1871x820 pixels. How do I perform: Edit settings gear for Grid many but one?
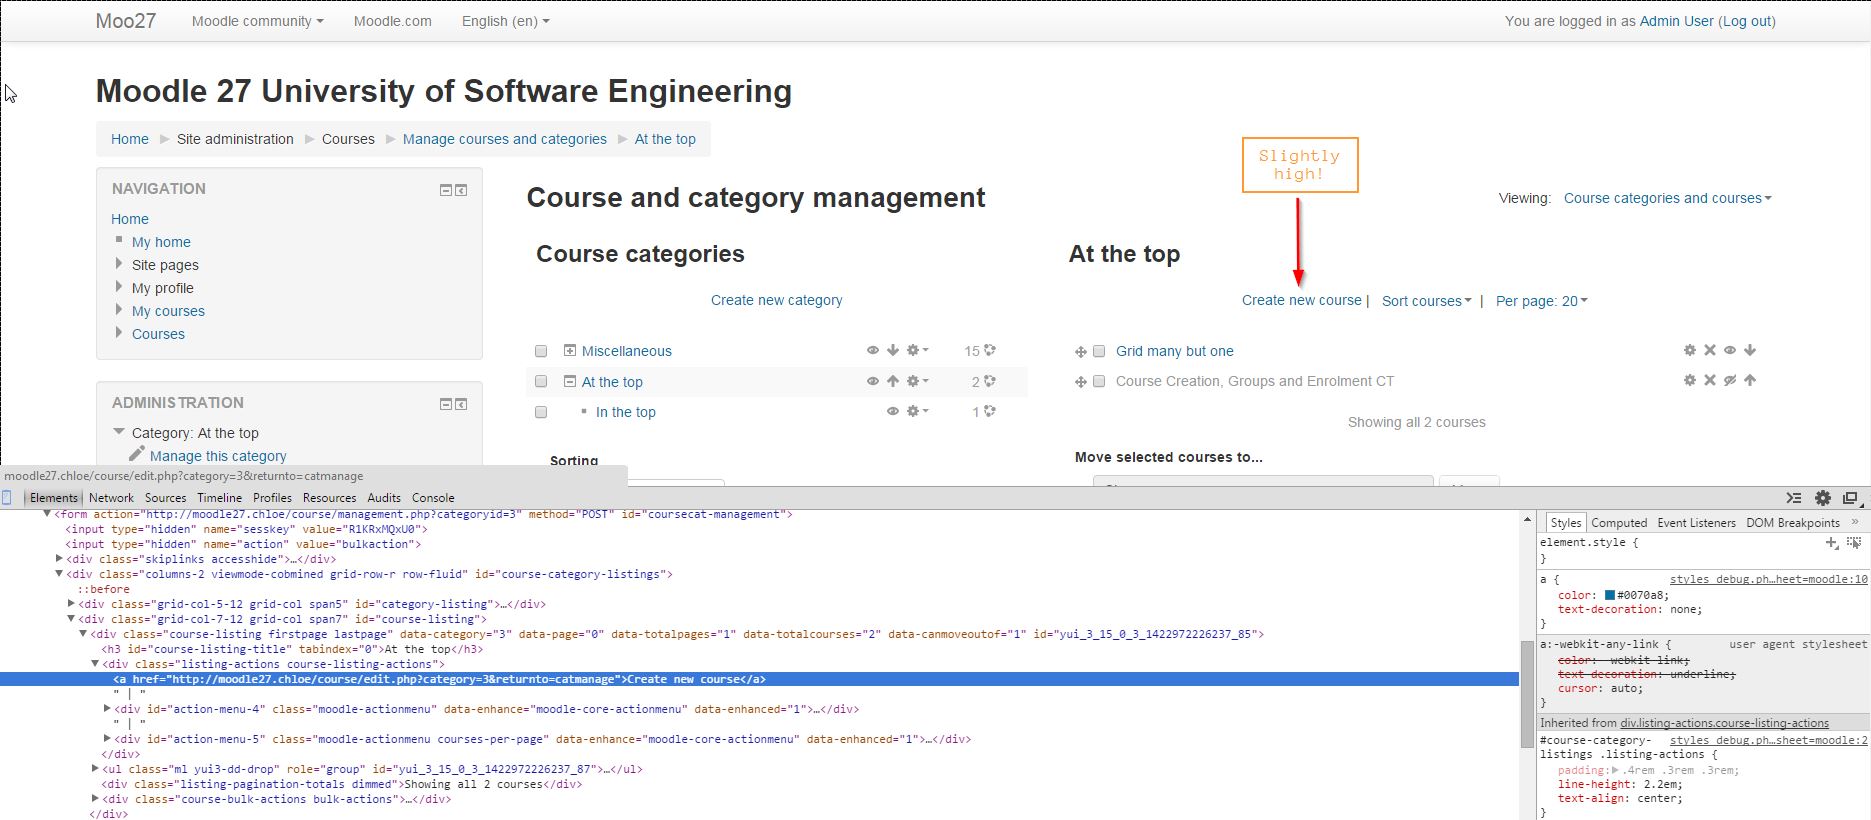[1690, 350]
